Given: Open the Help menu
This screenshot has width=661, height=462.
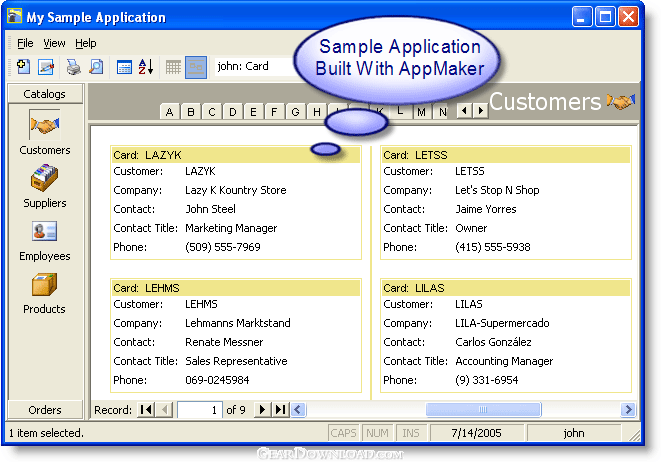Looking at the screenshot, I should point(86,43).
